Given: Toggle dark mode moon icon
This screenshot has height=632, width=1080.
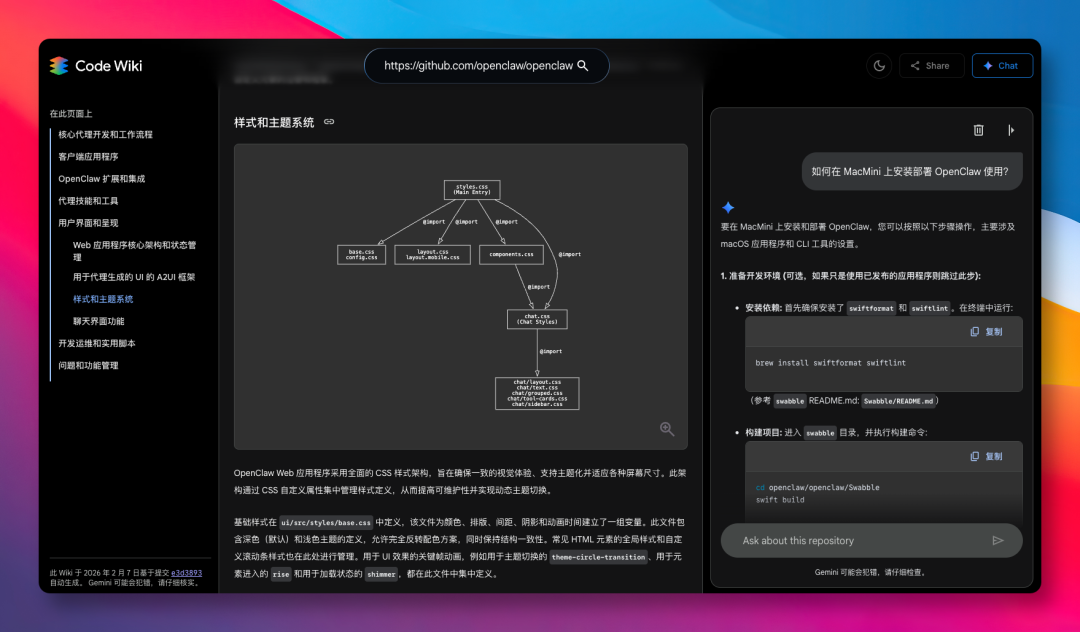Looking at the screenshot, I should pyautogui.click(x=879, y=65).
